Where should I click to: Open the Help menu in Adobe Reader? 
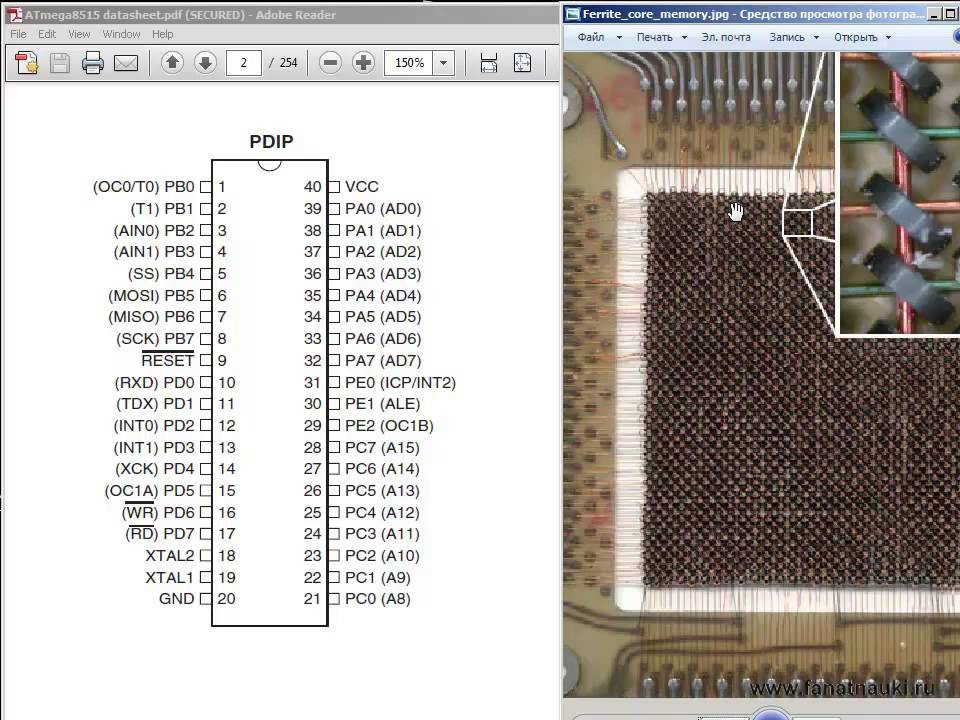click(x=162, y=34)
